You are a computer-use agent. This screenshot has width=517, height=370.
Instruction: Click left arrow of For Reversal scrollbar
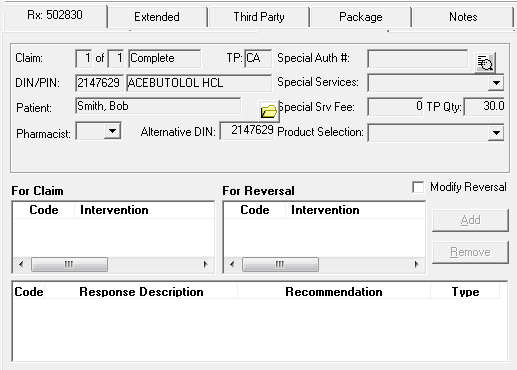[x=232, y=265]
